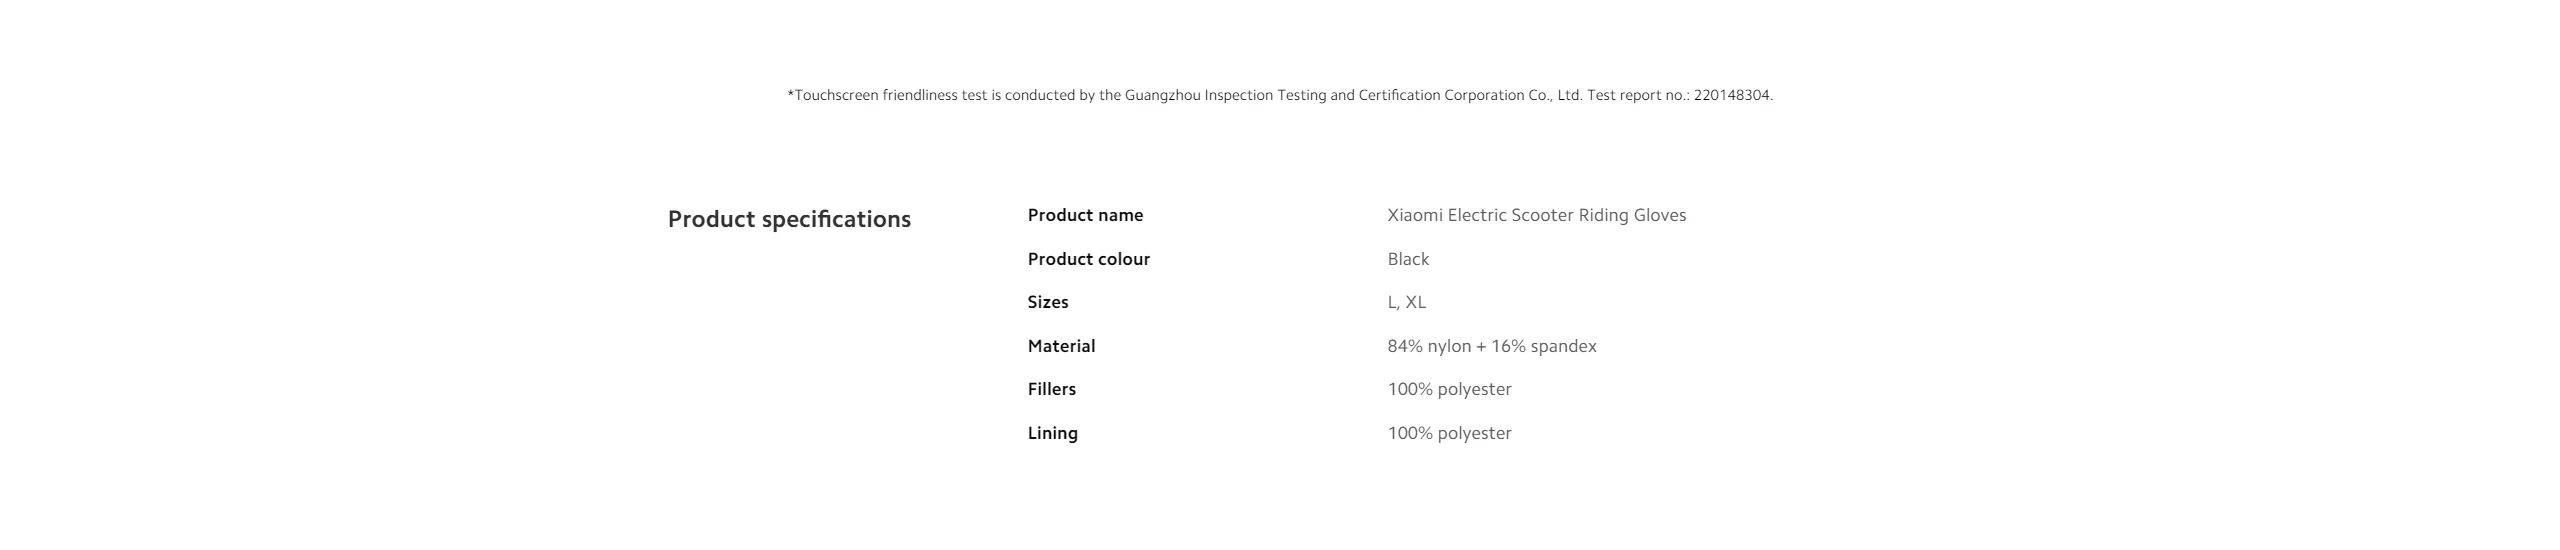Click the Lining 100% polyester value
The width and height of the screenshot is (2560, 550).
(x=1449, y=434)
